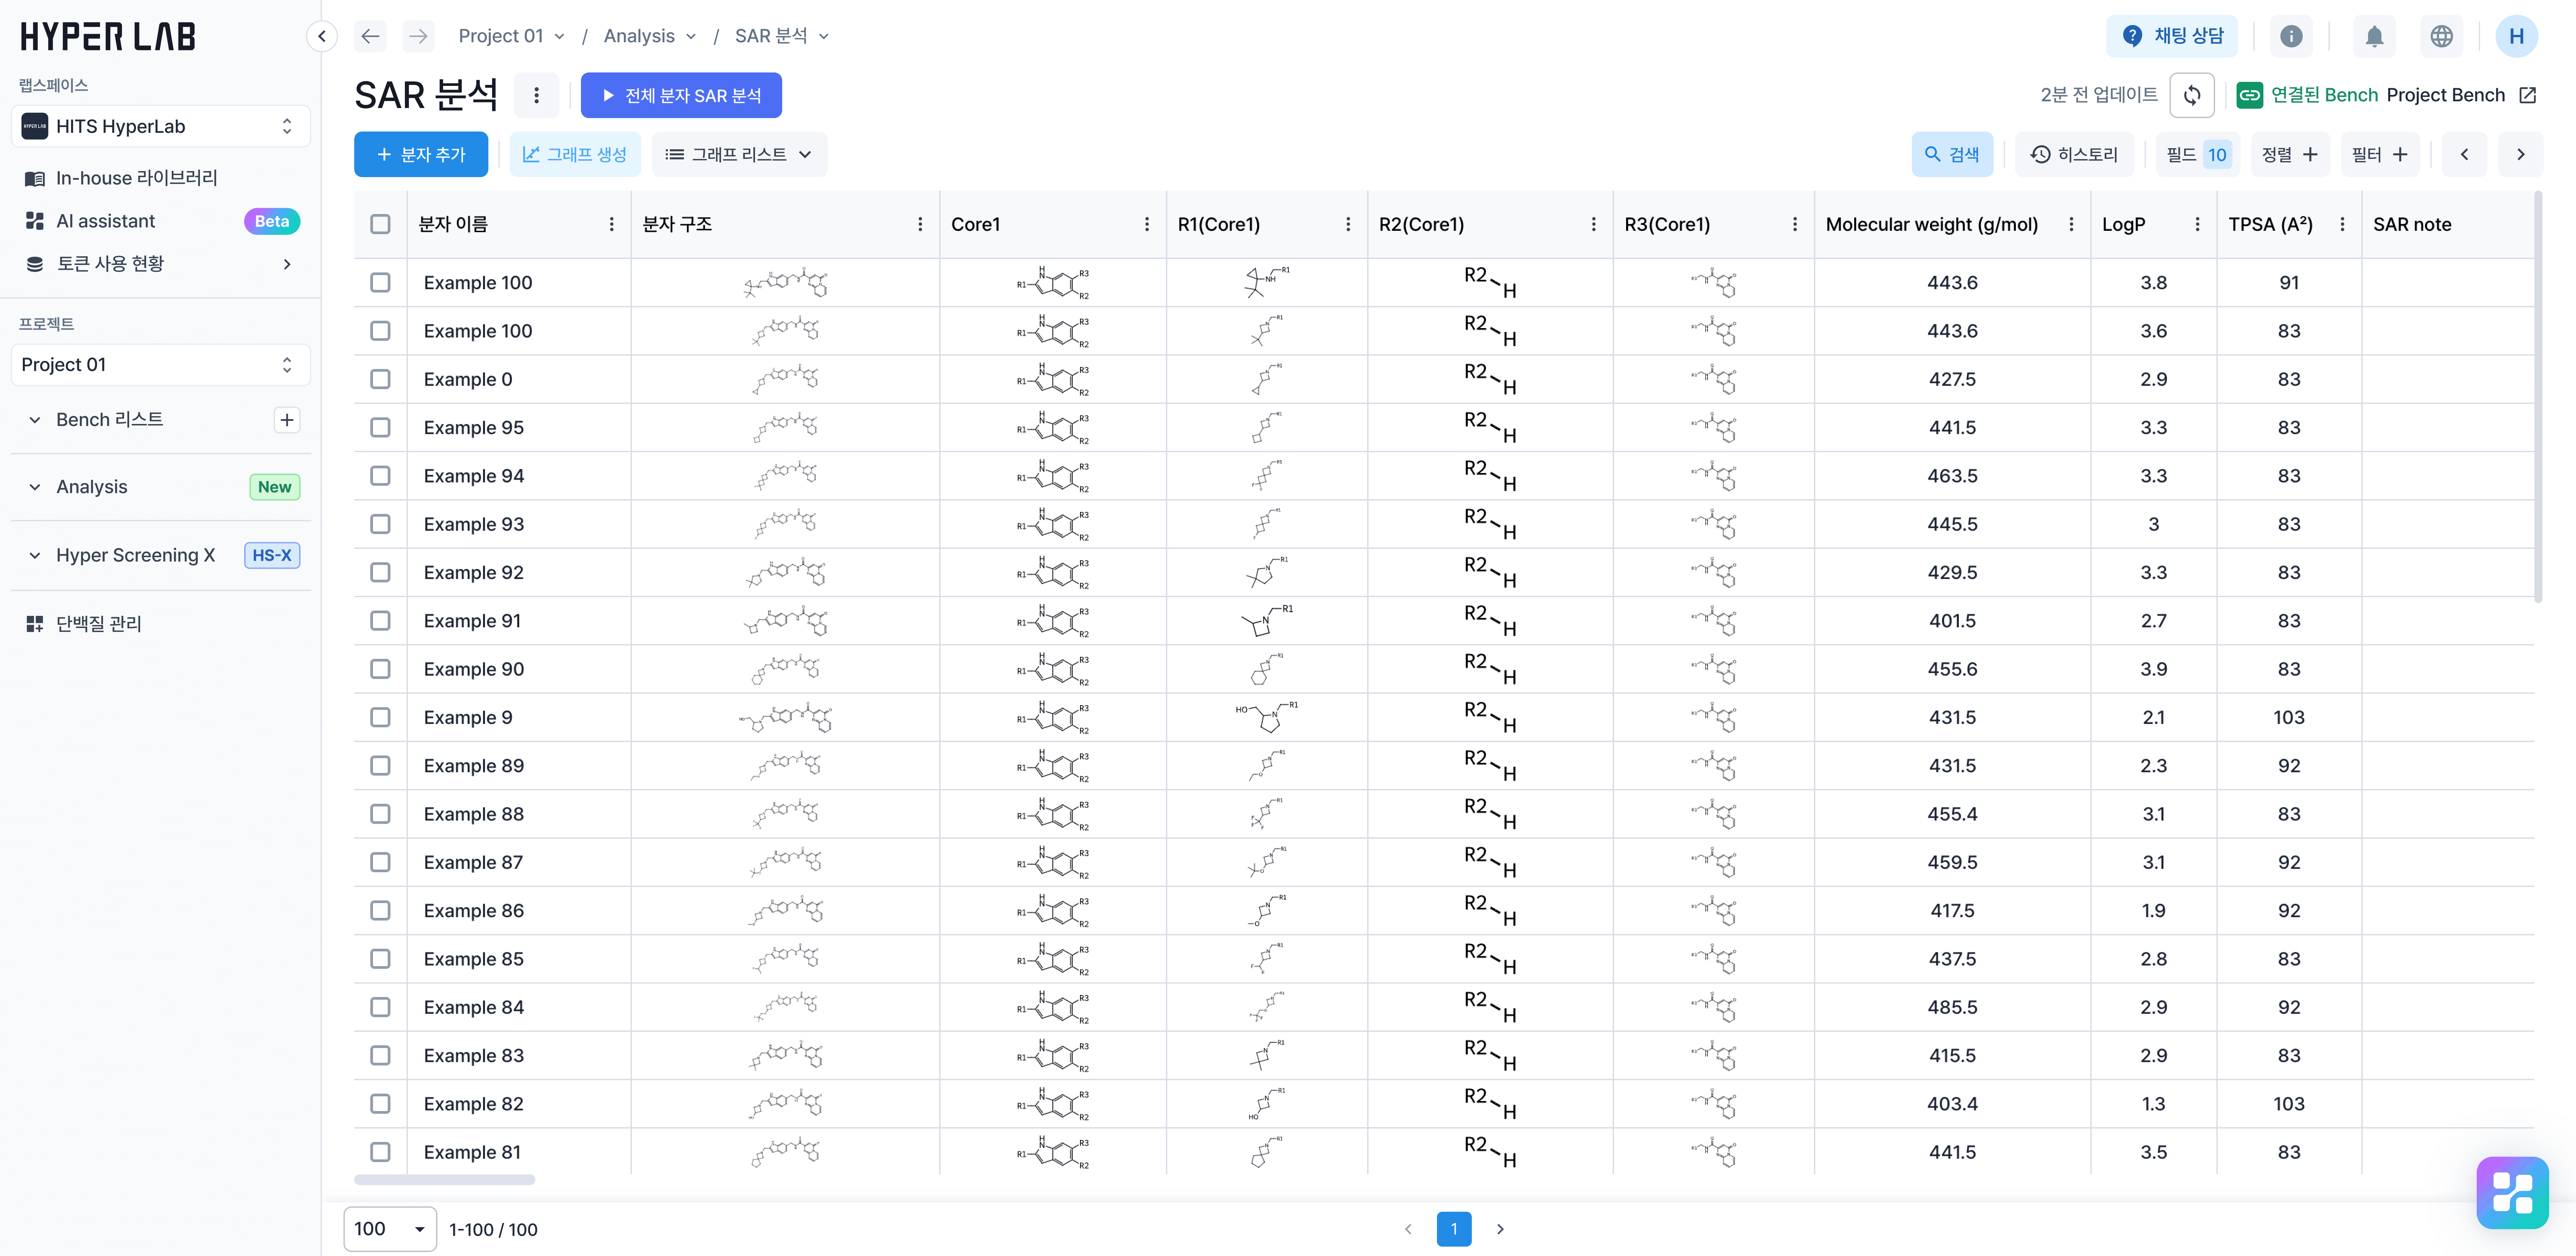This screenshot has height=1256, width=2576.
Task: Open the info icon in the top bar
Action: [2291, 36]
